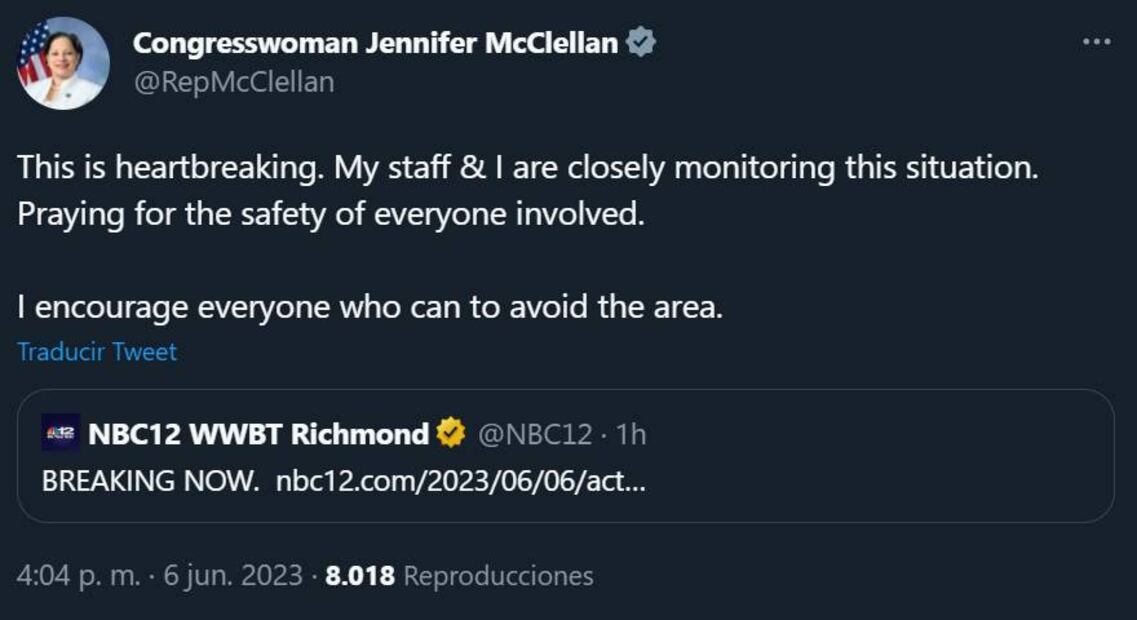The image size is (1137, 620).
Task: Click the 4:04 p. m. tweet time
Action: (x=78, y=576)
